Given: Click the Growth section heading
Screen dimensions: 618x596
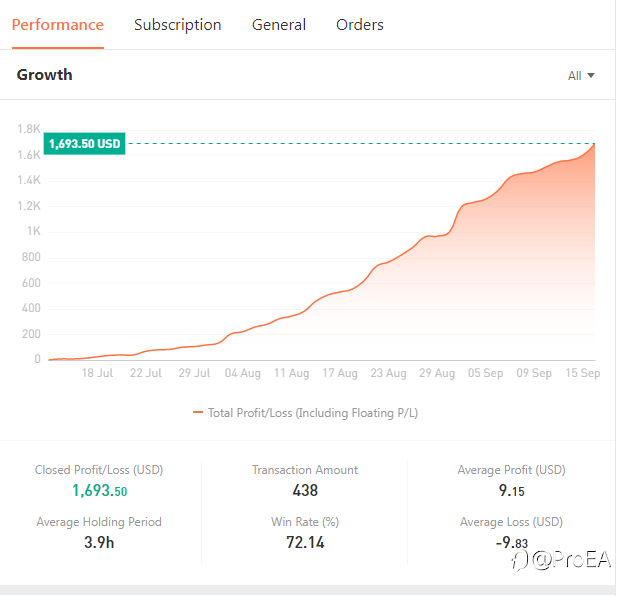Looking at the screenshot, I should click(45, 75).
